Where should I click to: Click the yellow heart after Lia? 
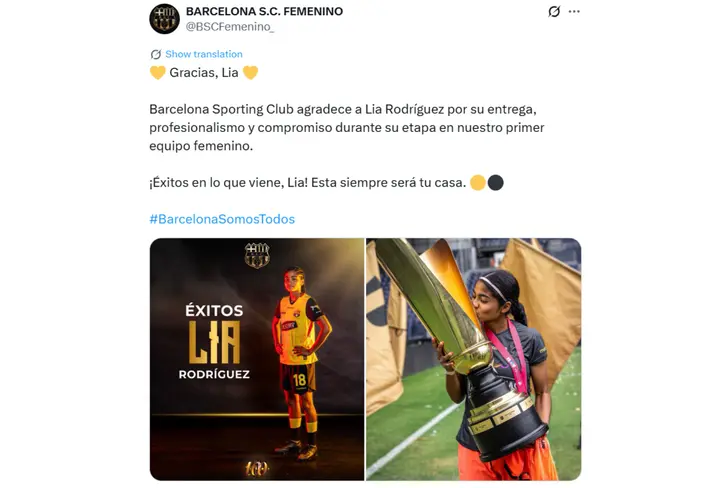pos(250,72)
